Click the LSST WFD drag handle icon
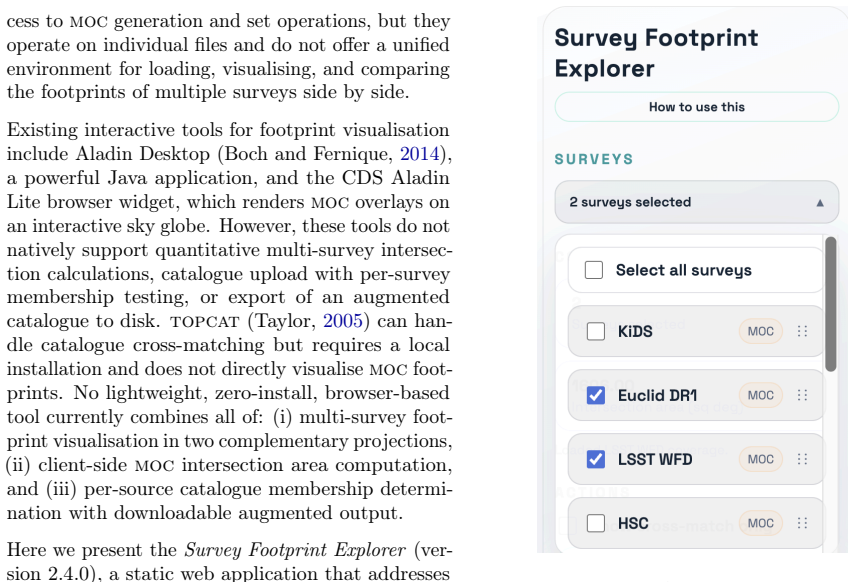The width and height of the screenshot is (854, 582). tap(802, 459)
